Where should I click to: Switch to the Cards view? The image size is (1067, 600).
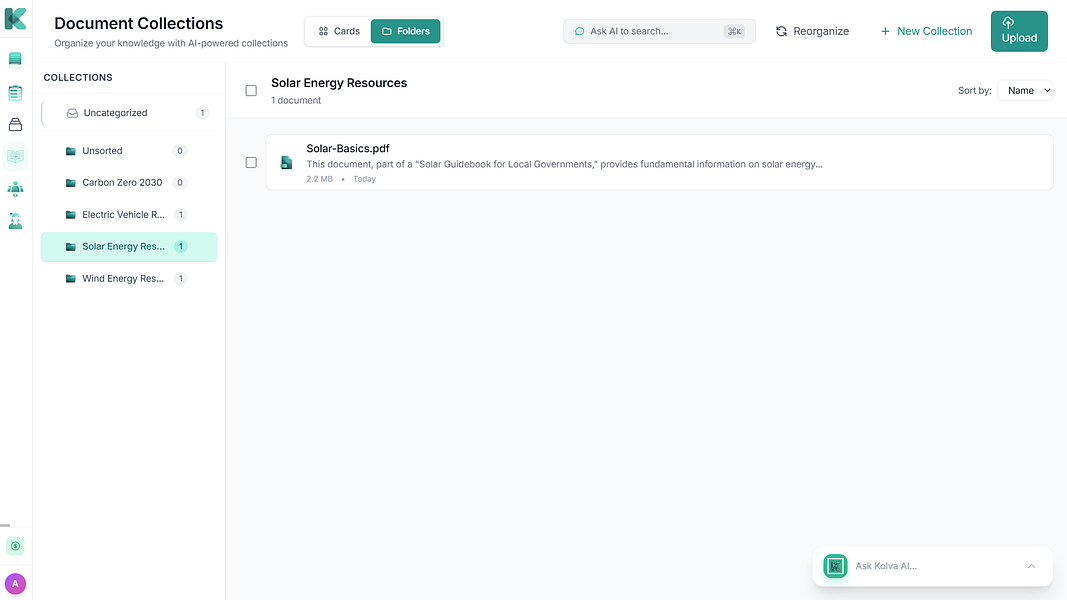[x=339, y=31]
